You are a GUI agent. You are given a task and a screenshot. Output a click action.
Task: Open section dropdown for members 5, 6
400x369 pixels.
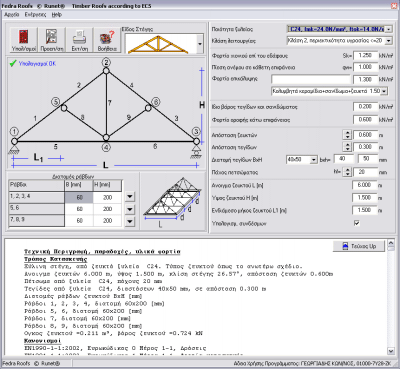click(130, 209)
